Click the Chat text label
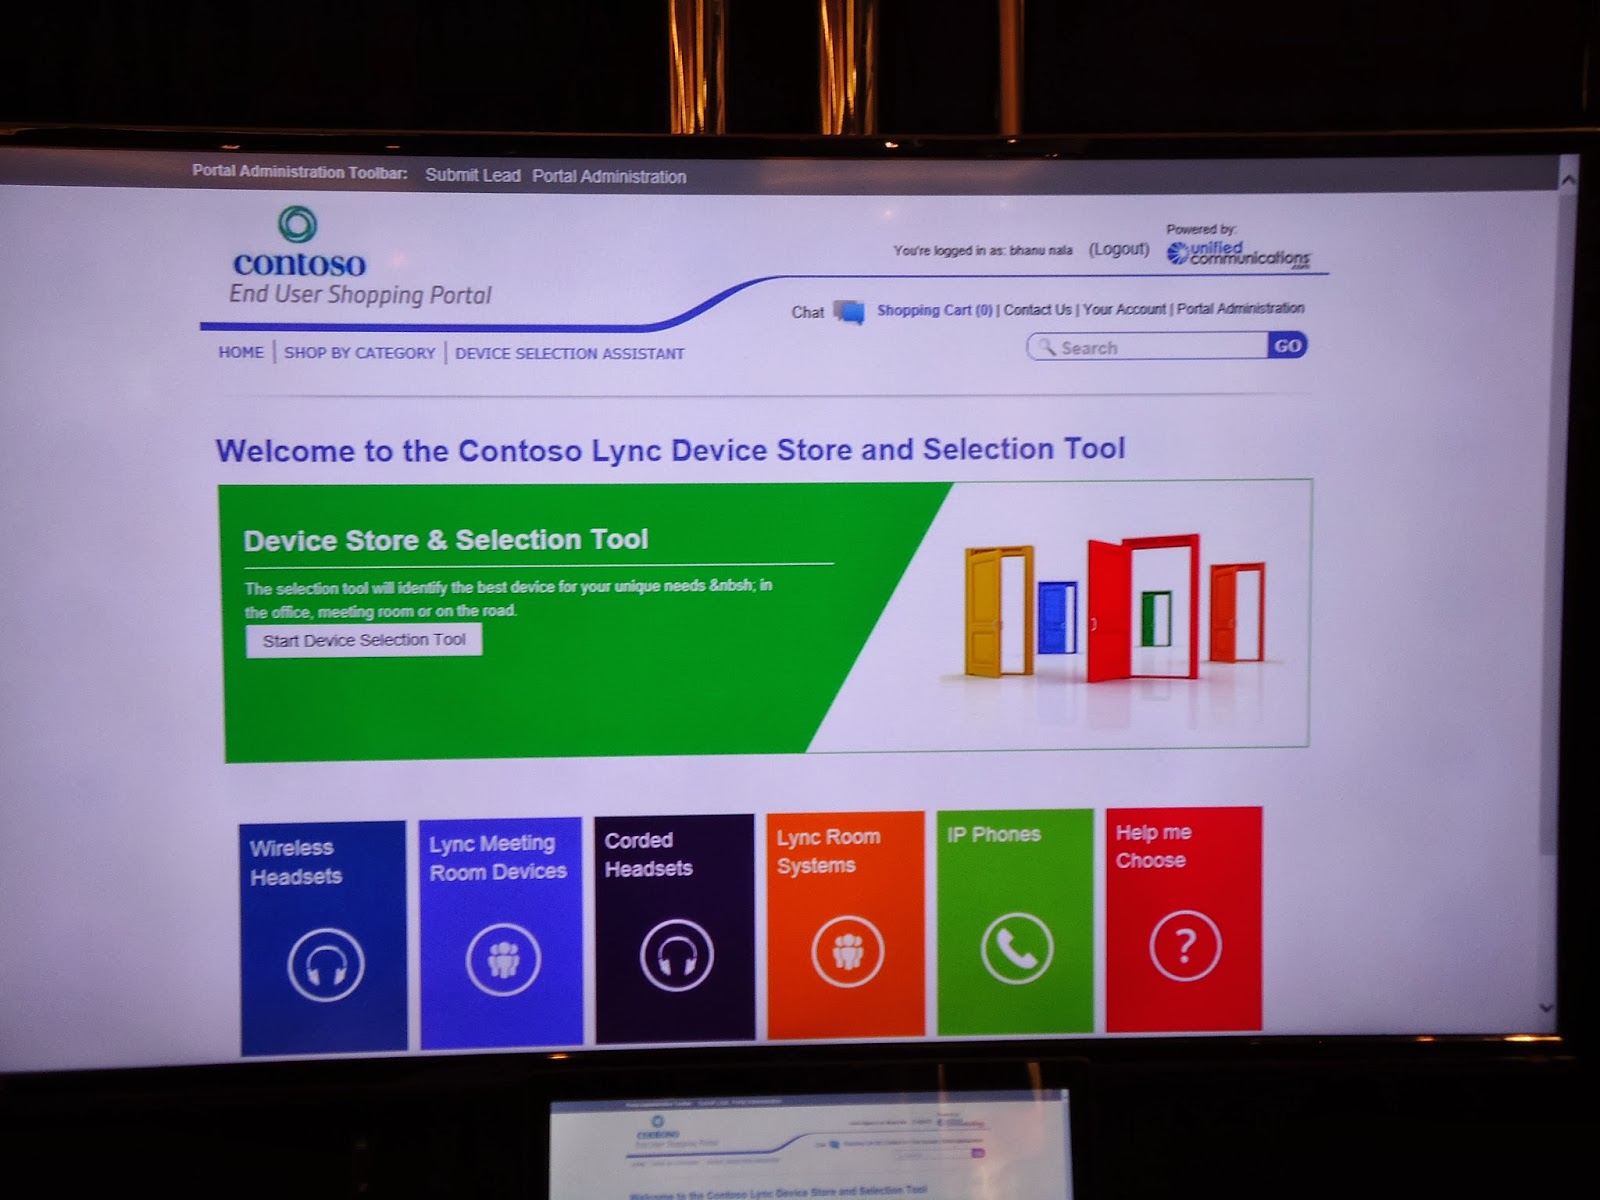 [808, 312]
